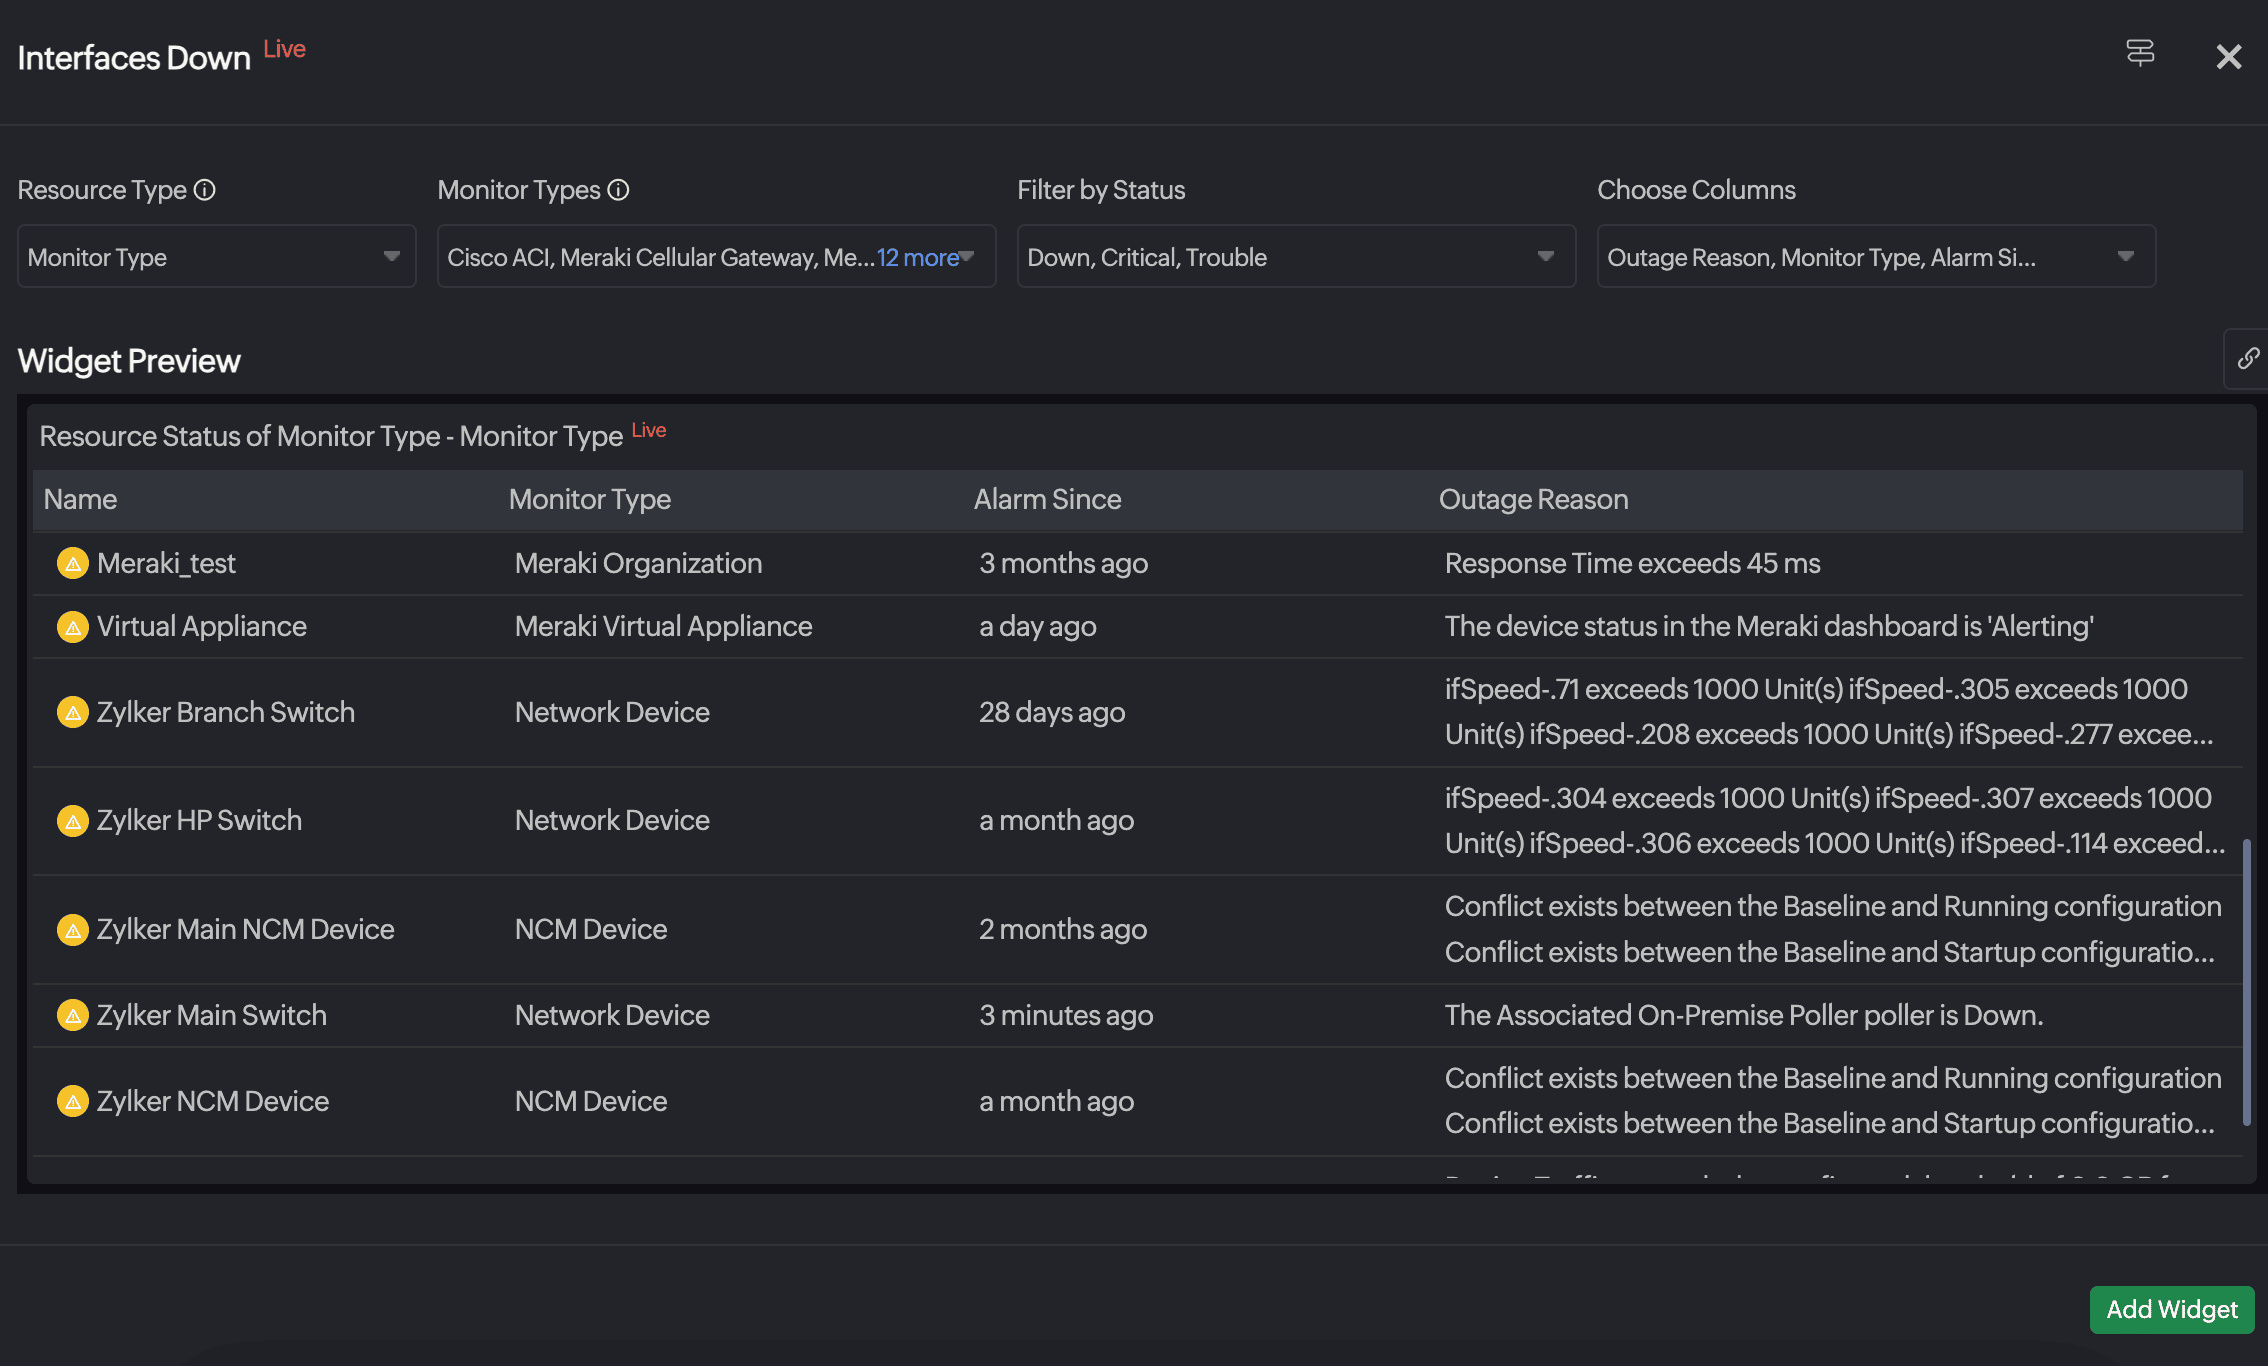Click the link icon beside Widget Preview

[2247, 358]
